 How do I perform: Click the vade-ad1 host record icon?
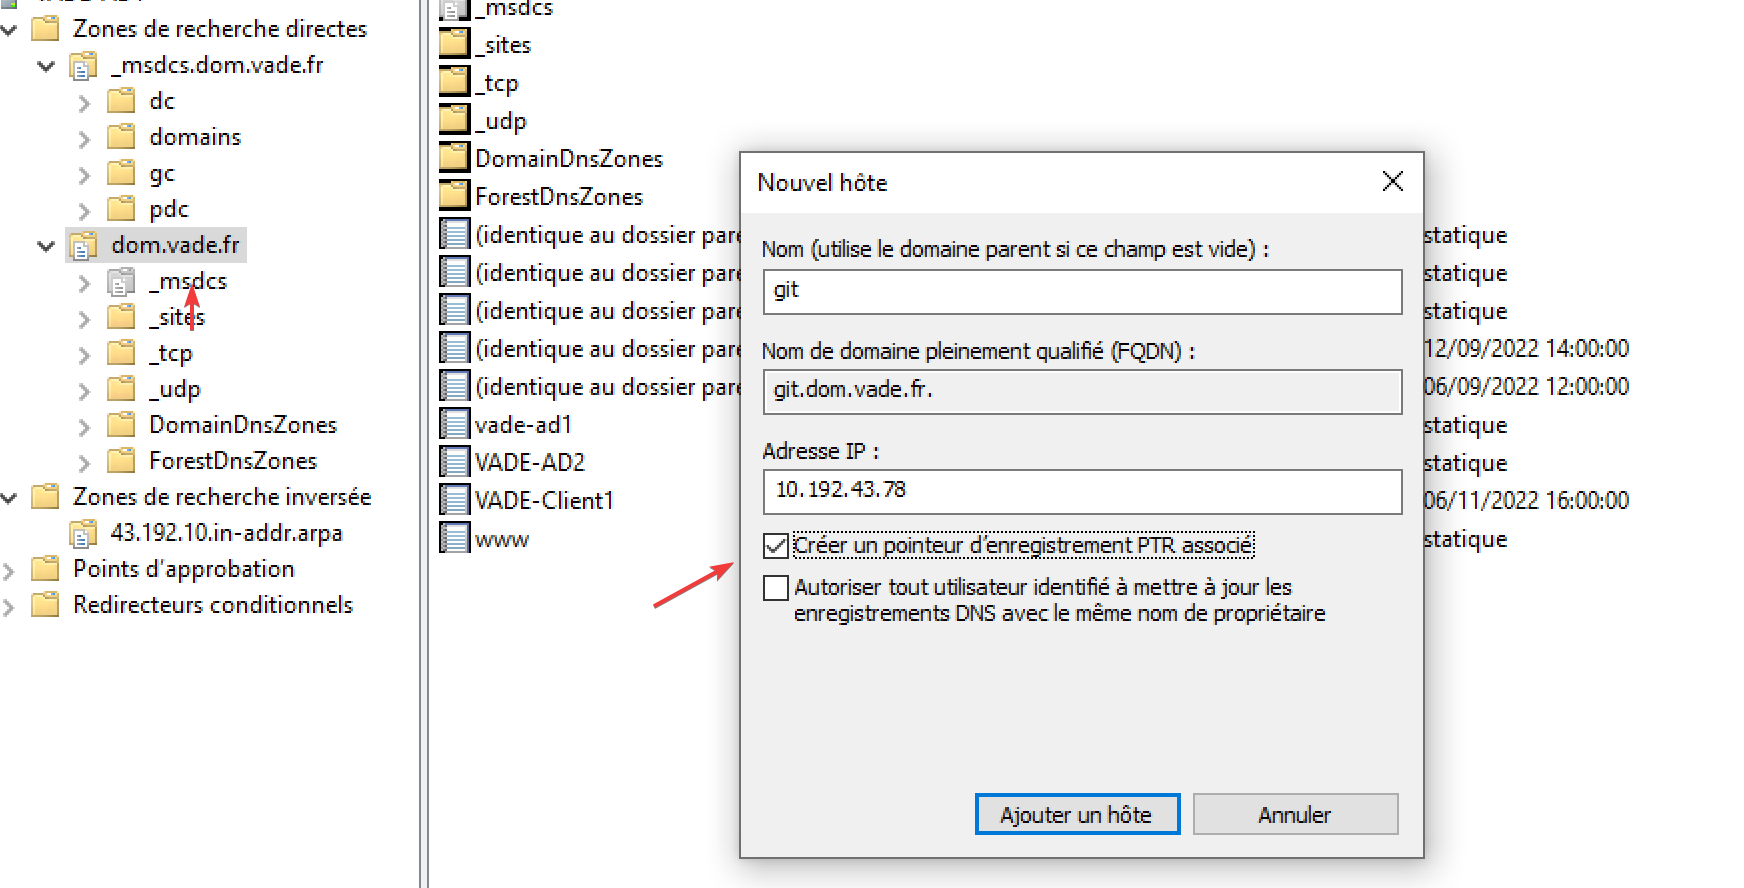(455, 424)
